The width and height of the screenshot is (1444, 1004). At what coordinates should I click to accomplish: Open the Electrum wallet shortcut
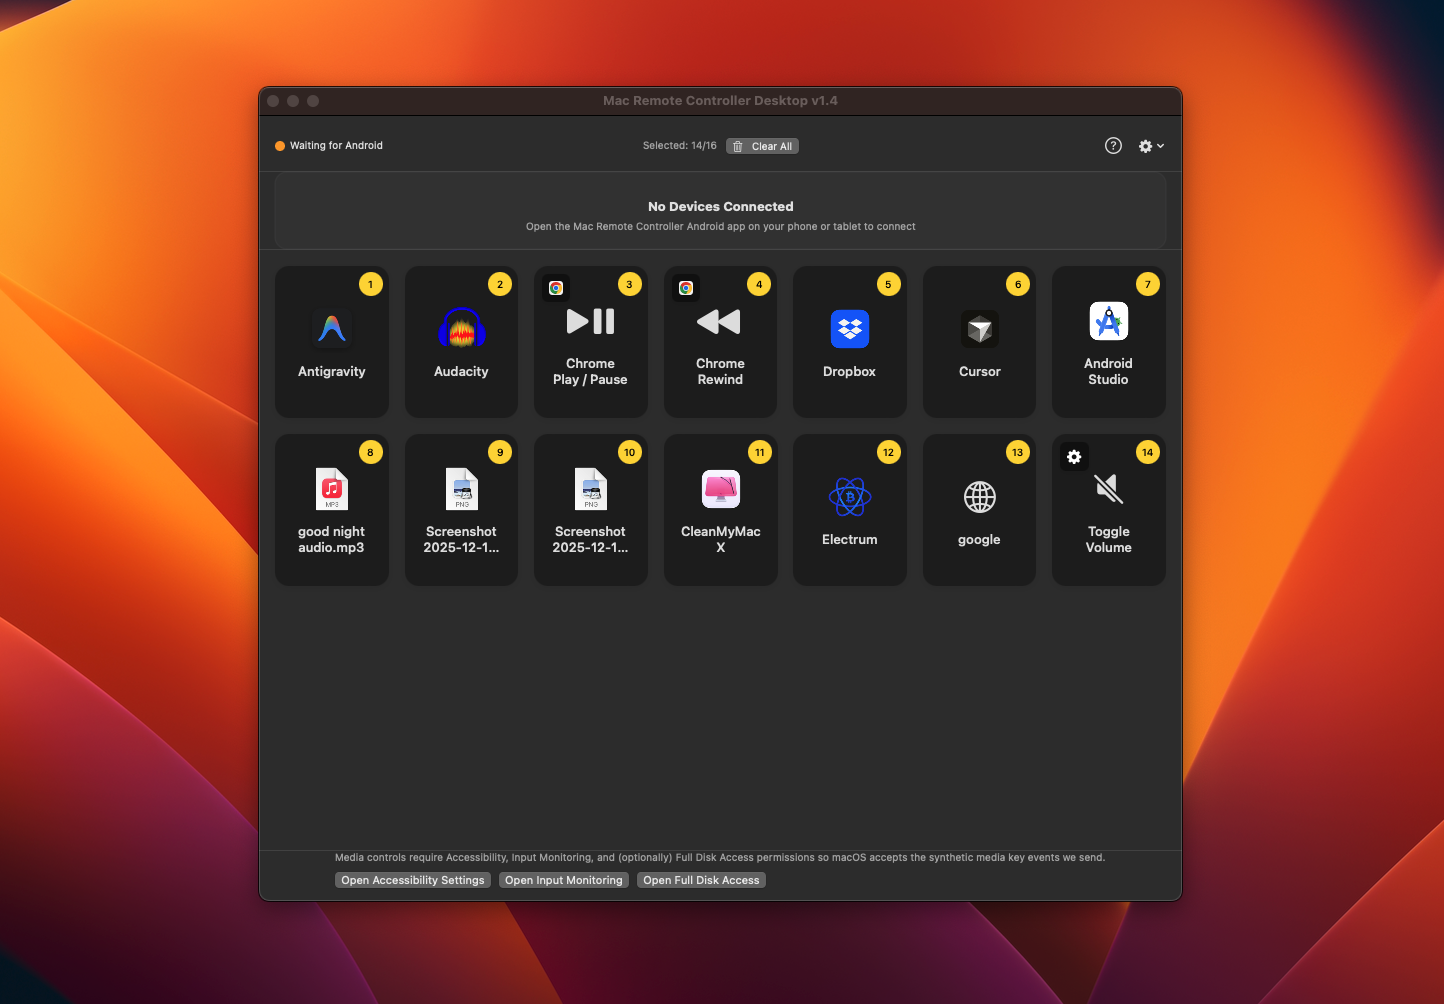click(x=849, y=509)
